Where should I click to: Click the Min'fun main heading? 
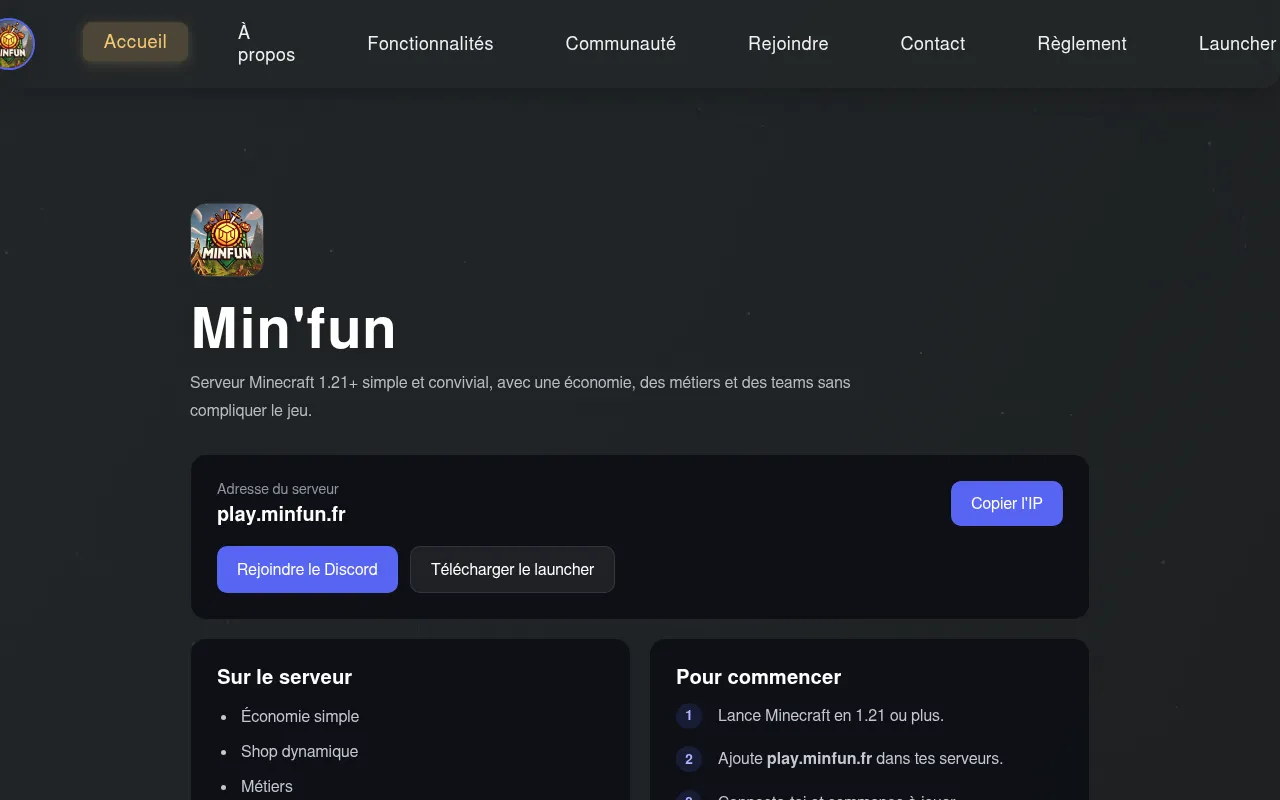tap(293, 328)
